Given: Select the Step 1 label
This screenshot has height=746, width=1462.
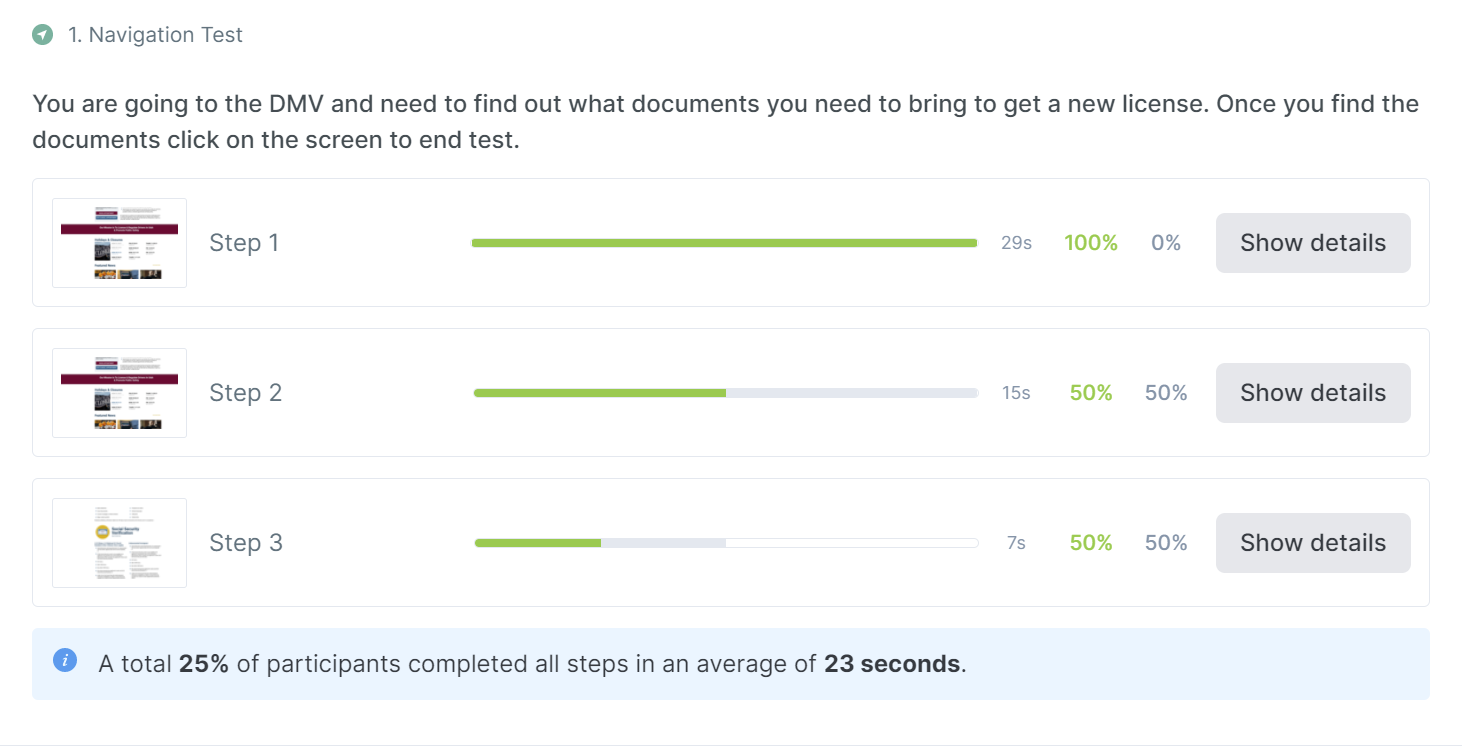Looking at the screenshot, I should click(244, 243).
